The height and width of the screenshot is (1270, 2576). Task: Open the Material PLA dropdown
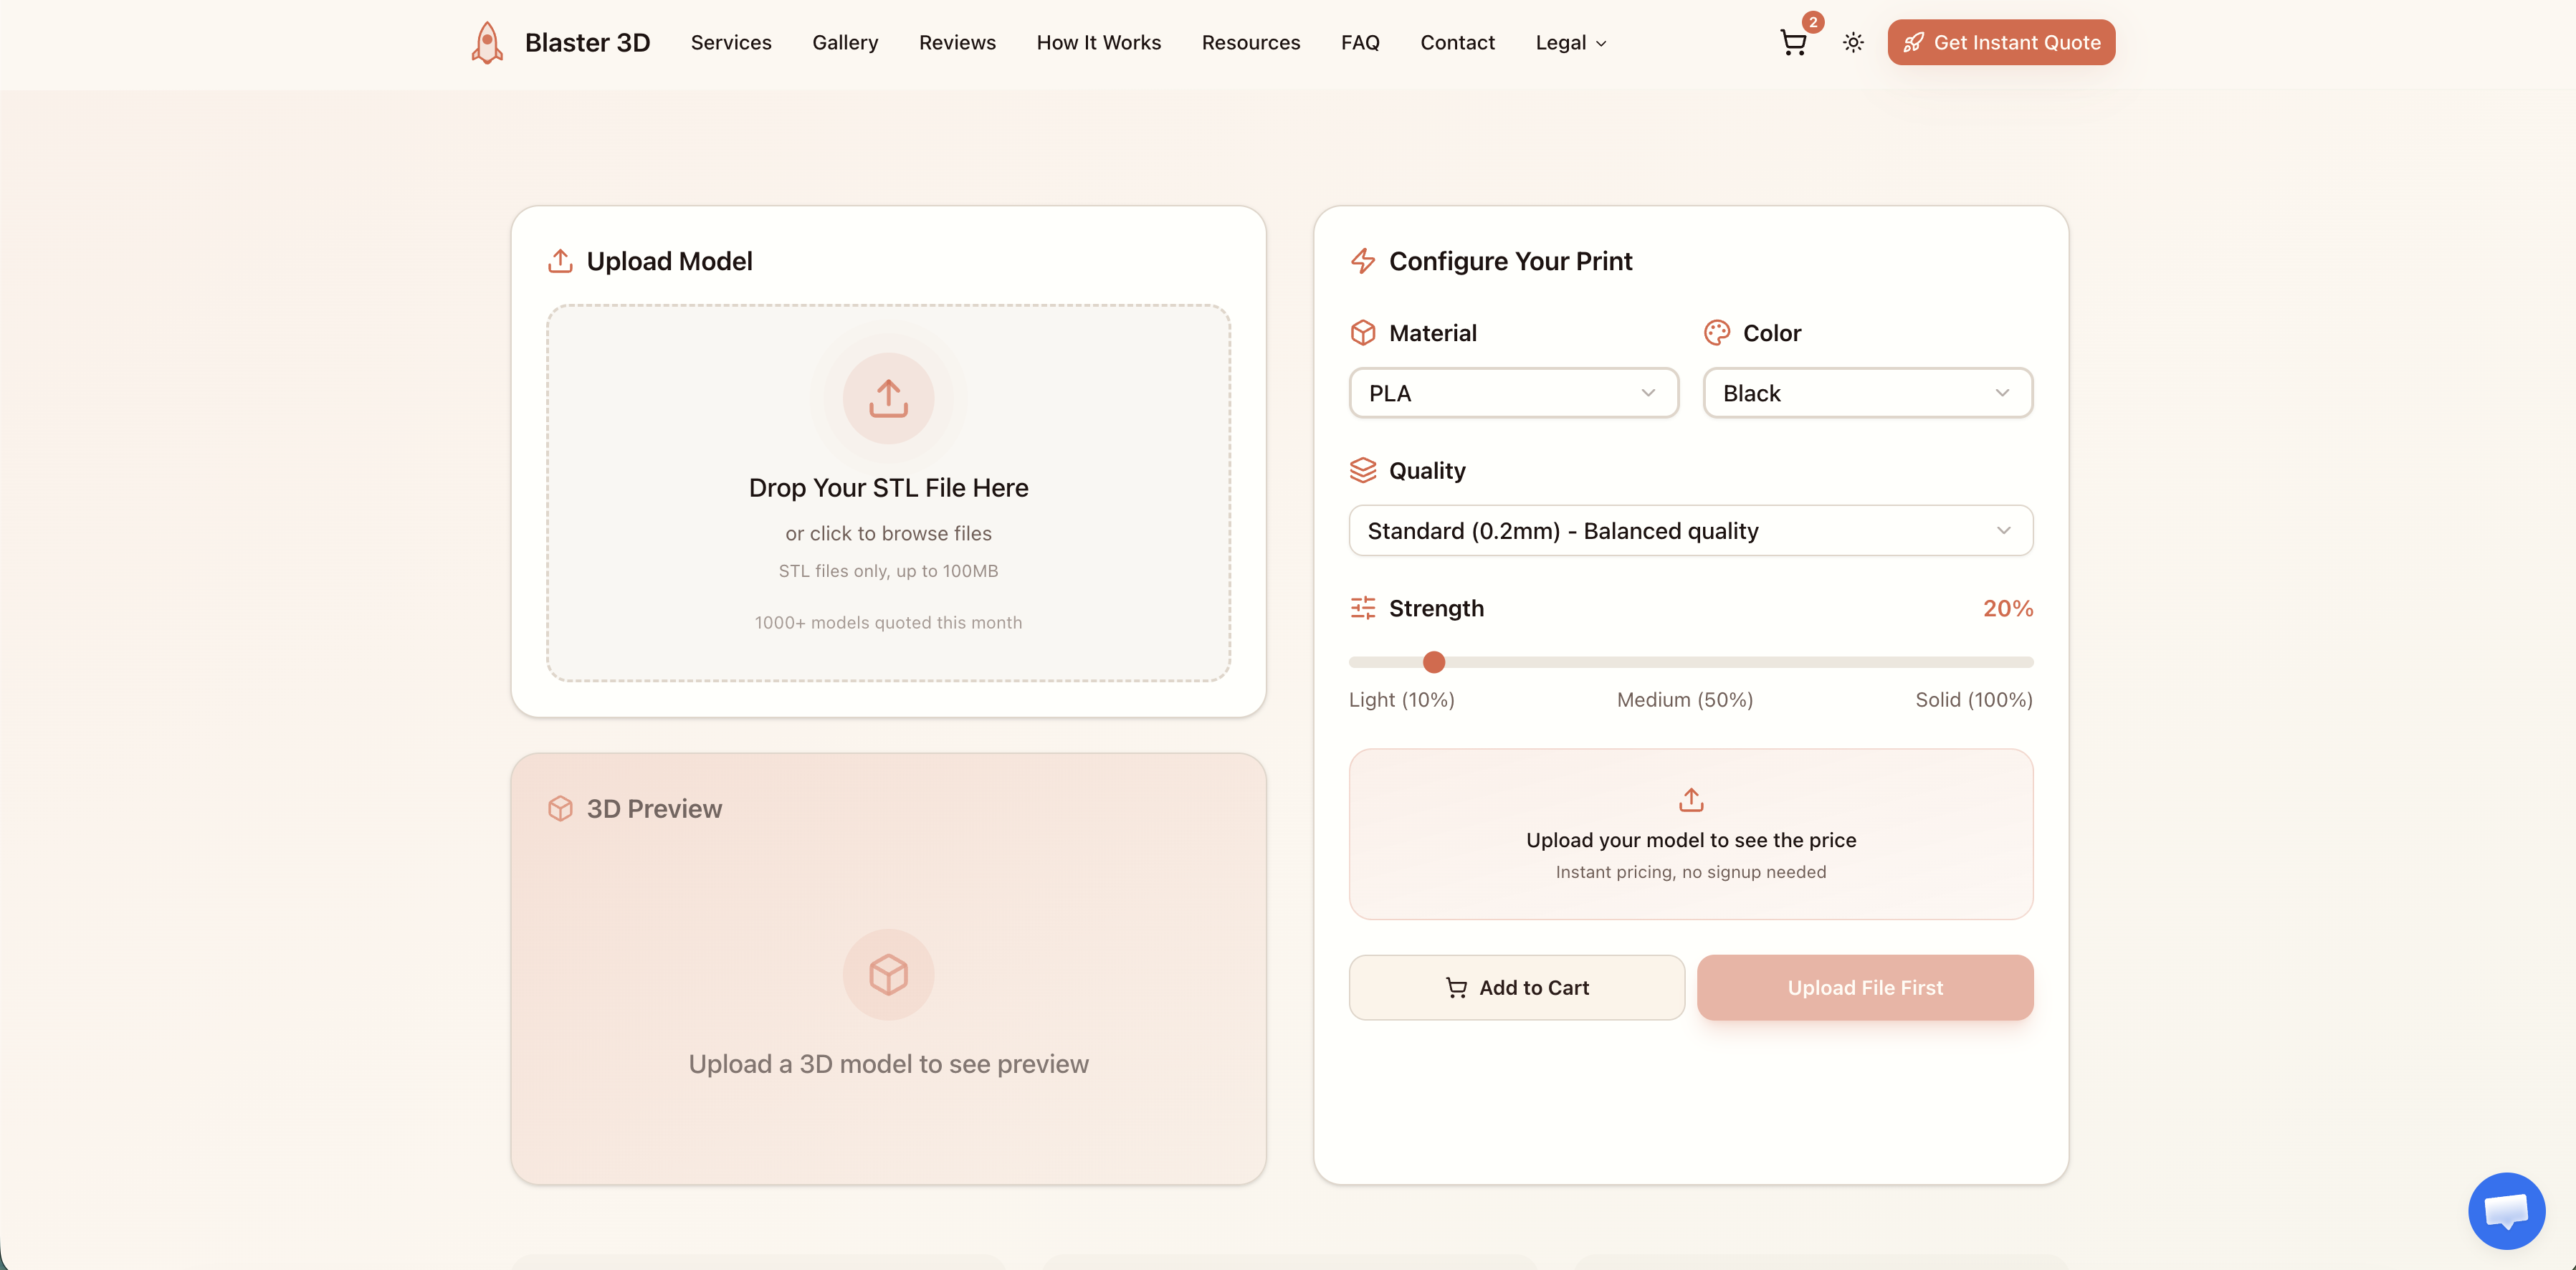1513,393
